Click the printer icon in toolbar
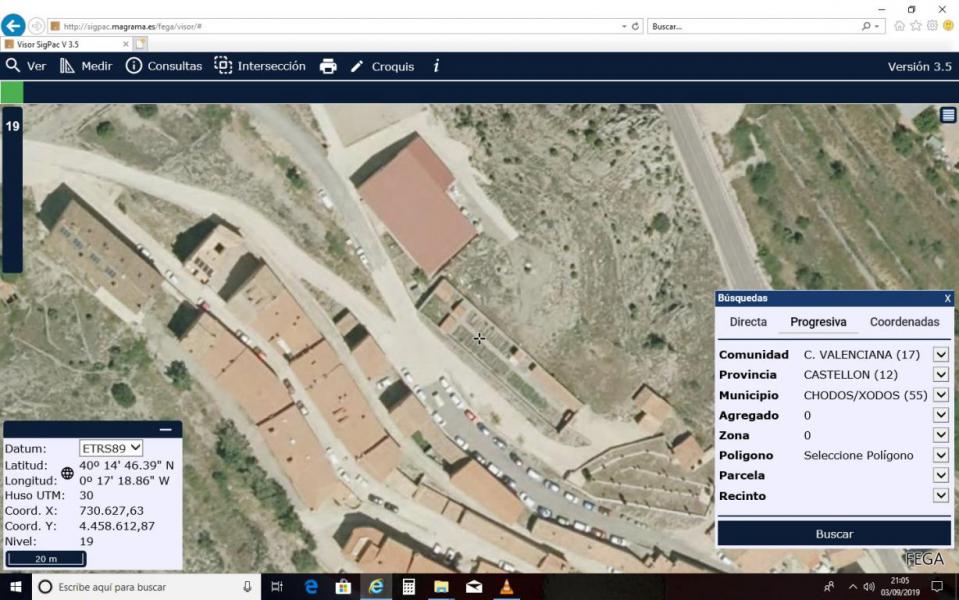This screenshot has height=600, width=959. coord(328,66)
